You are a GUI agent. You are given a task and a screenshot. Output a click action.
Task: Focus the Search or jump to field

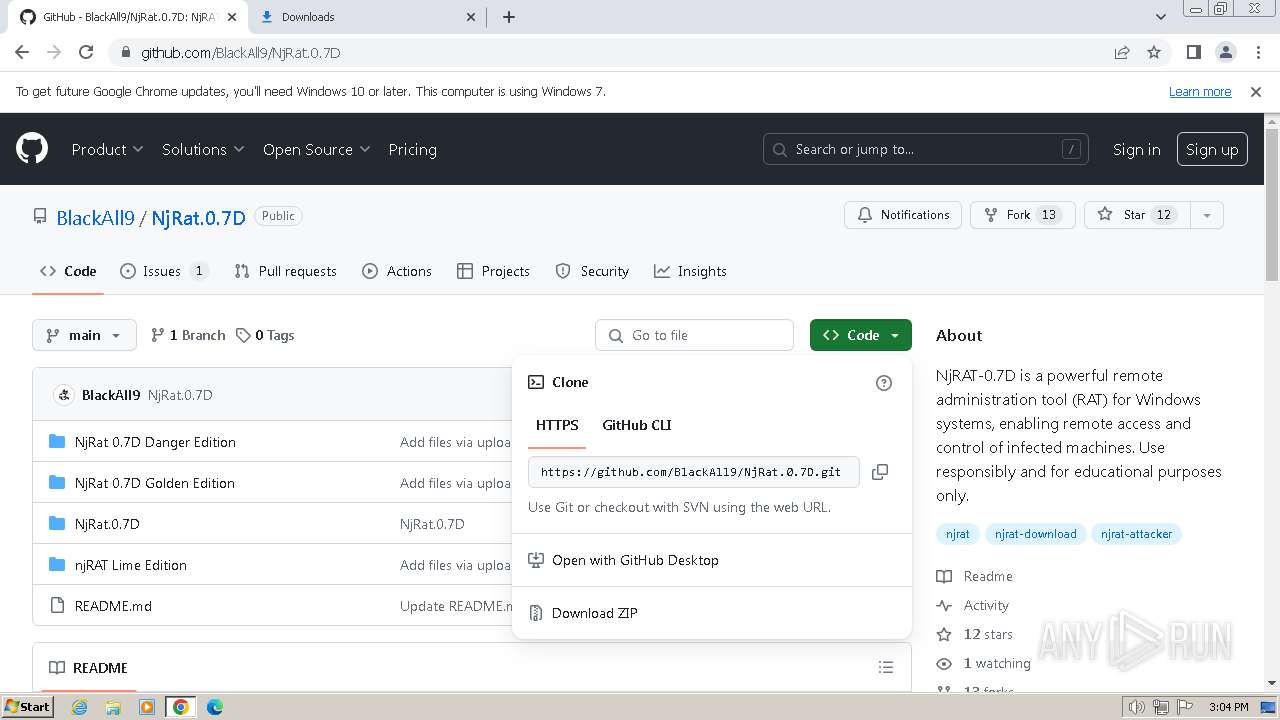click(x=925, y=149)
